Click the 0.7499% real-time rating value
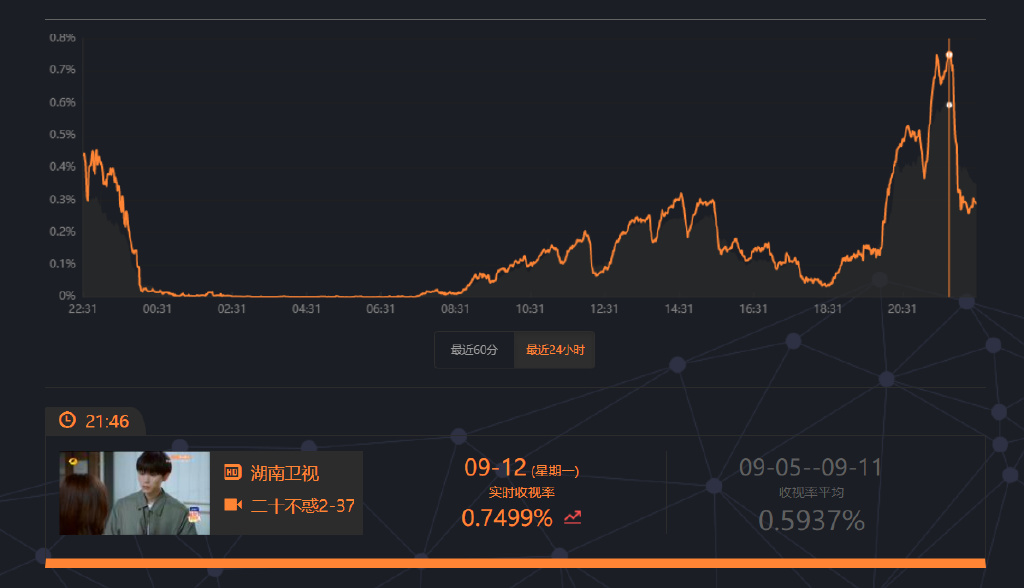Viewport: 1024px width, 588px height. 510,516
